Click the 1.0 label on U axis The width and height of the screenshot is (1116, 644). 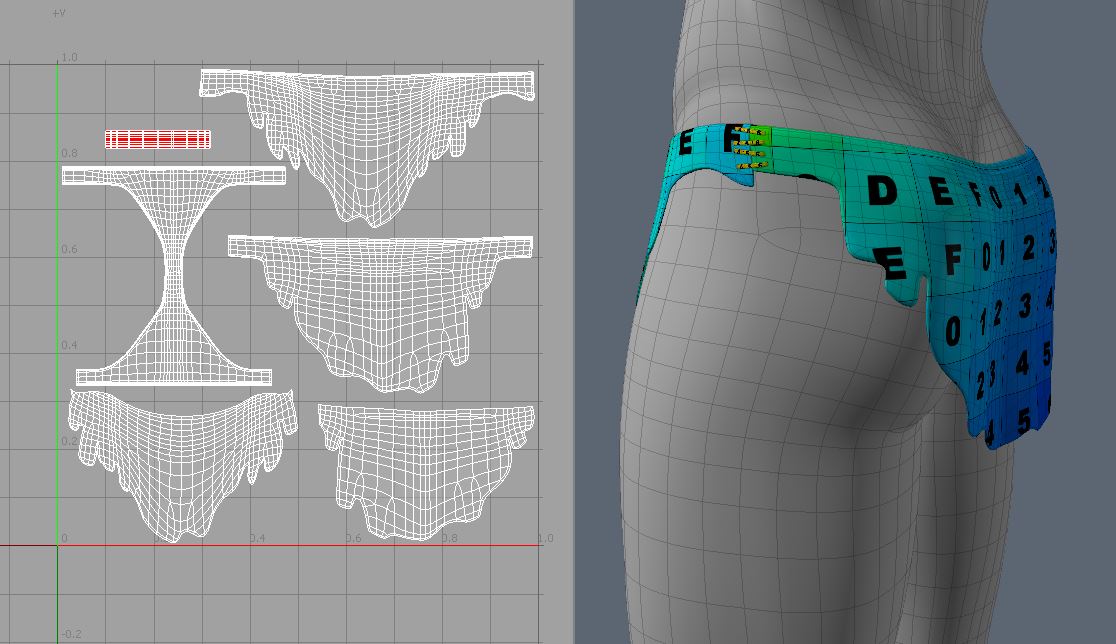tap(545, 538)
